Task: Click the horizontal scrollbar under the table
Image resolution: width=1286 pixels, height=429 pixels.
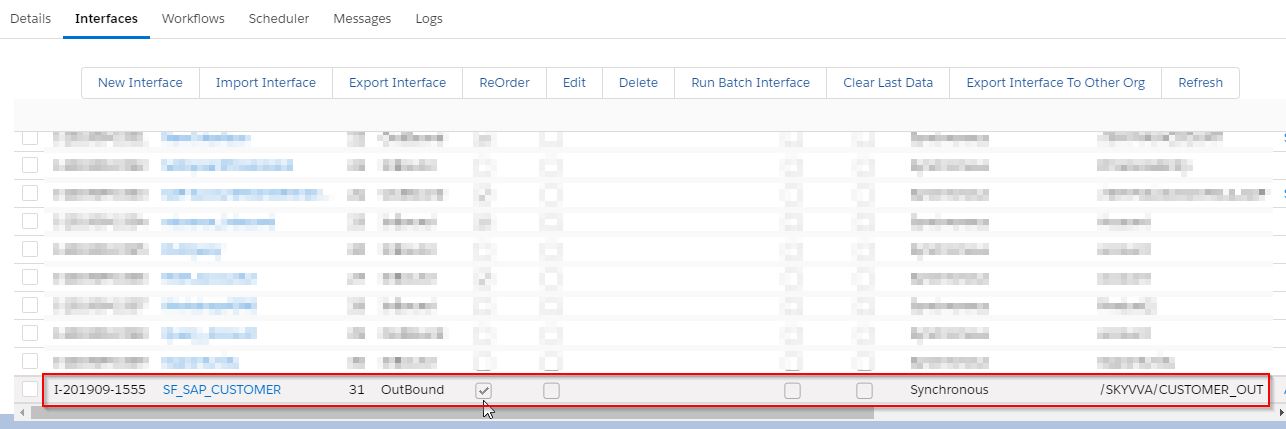Action: point(450,412)
